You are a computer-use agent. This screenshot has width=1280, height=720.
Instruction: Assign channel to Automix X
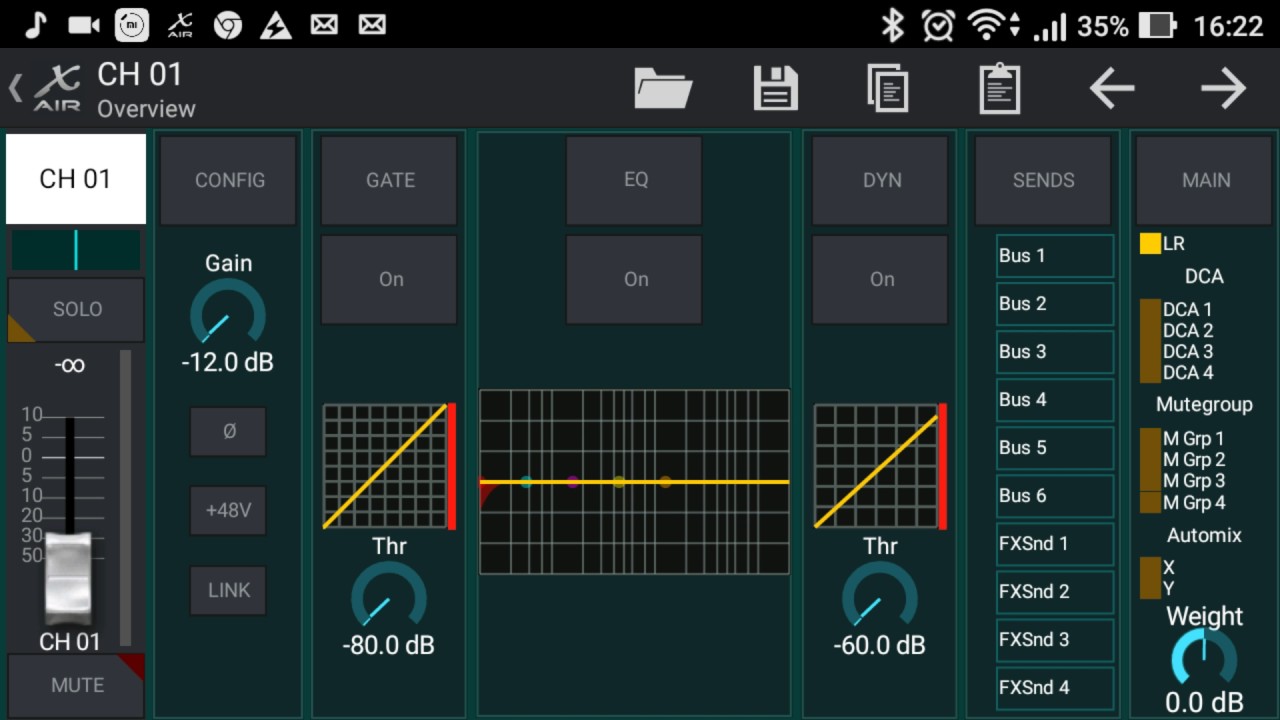coord(1157,567)
